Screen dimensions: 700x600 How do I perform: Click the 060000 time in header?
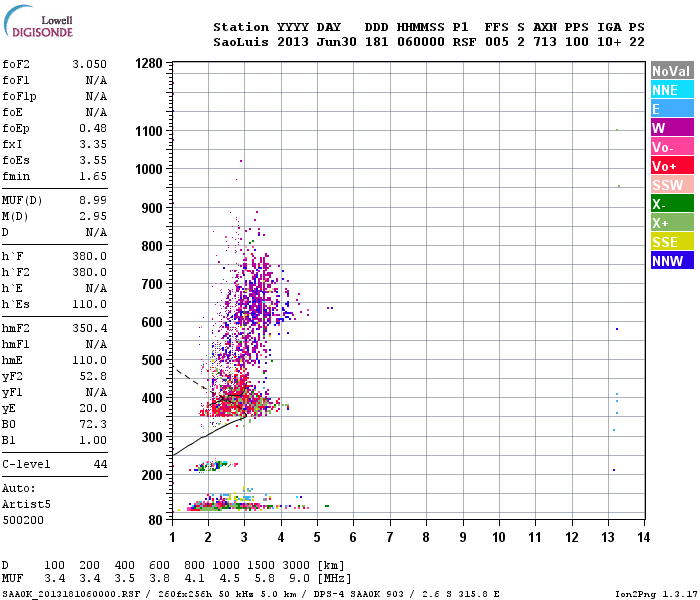click(421, 42)
